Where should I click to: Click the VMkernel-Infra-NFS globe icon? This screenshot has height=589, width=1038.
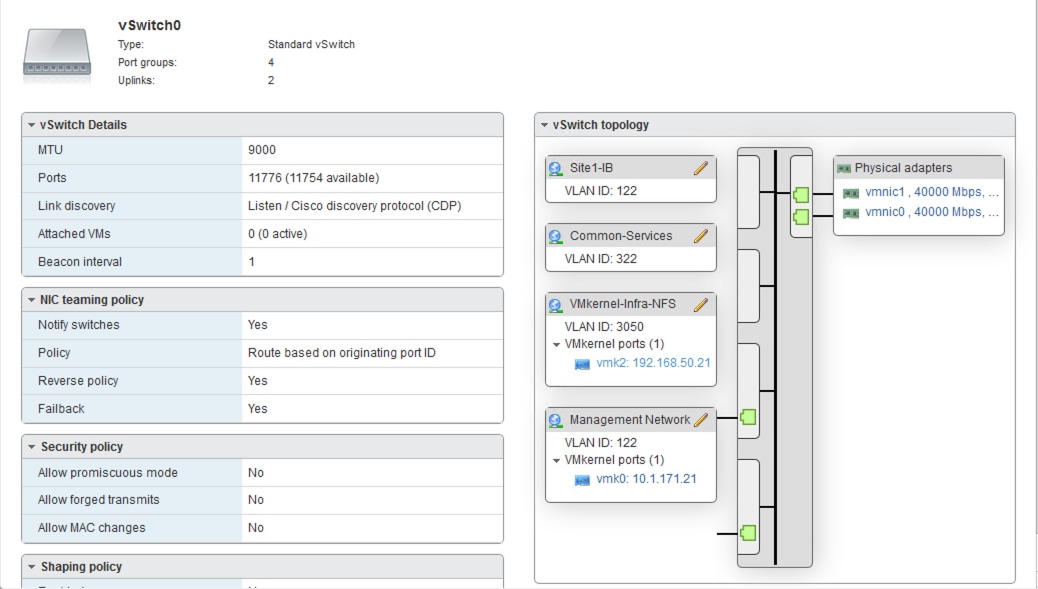pos(555,305)
